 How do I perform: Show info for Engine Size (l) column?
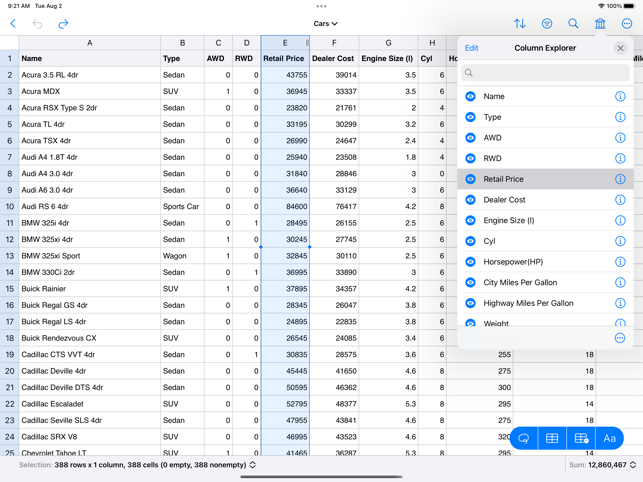click(620, 220)
